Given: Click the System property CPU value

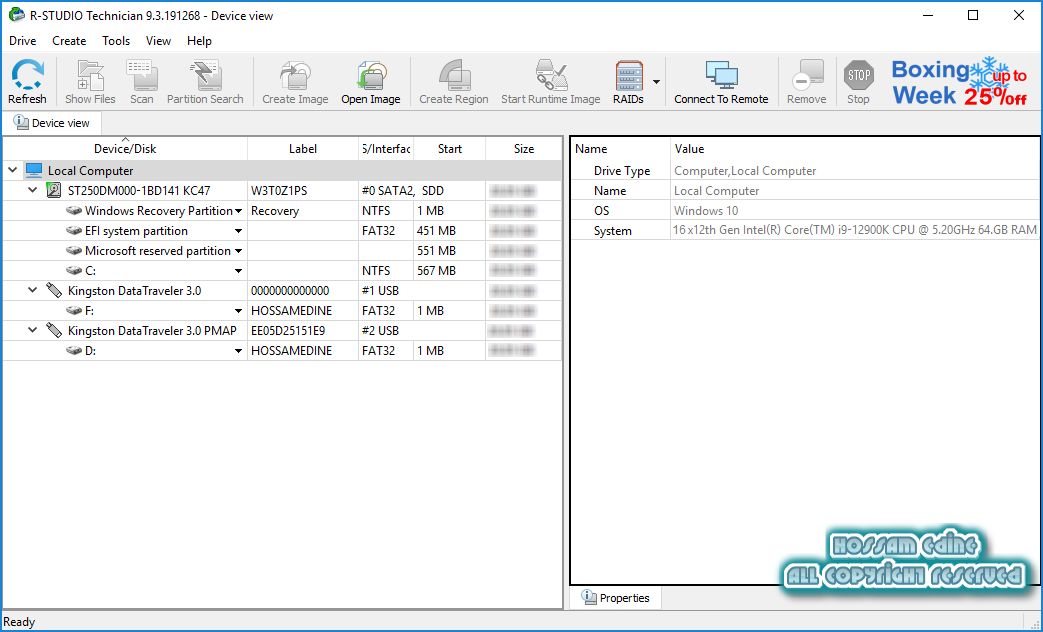Looking at the screenshot, I should (855, 230).
